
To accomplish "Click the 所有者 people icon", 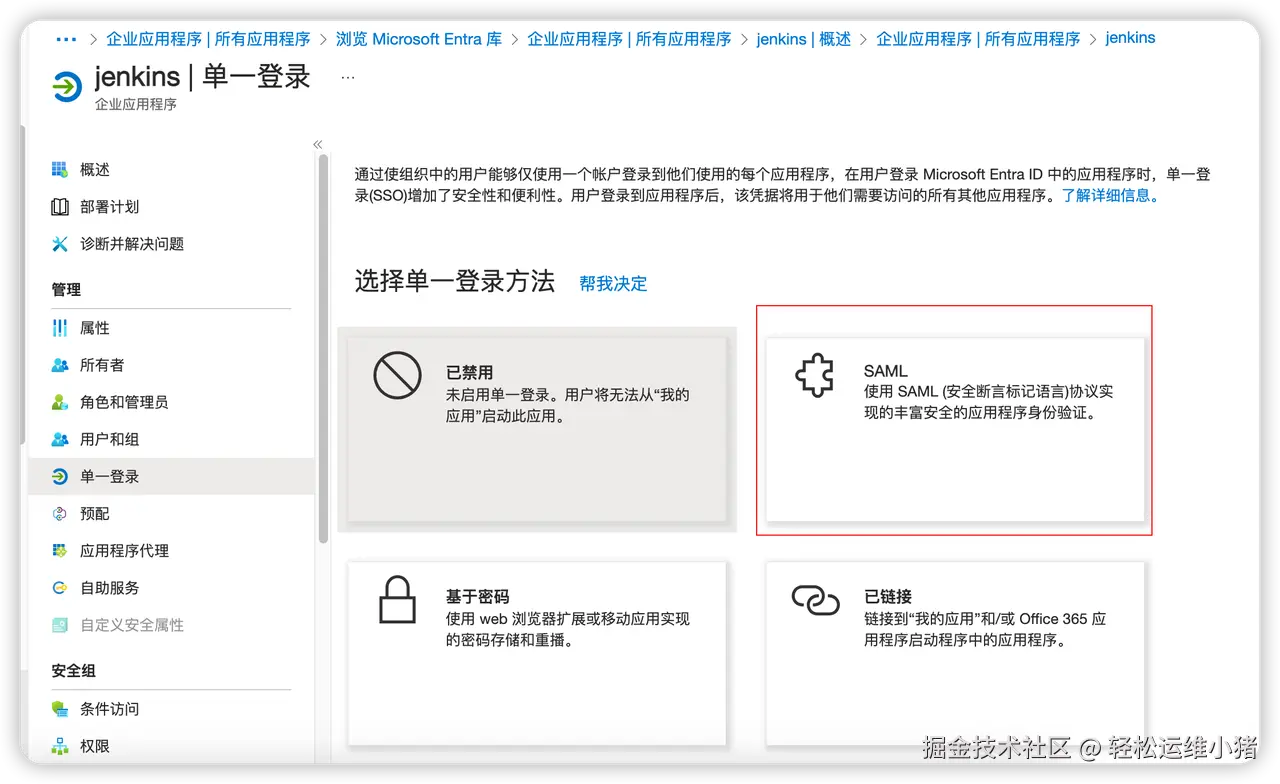I will 60,365.
